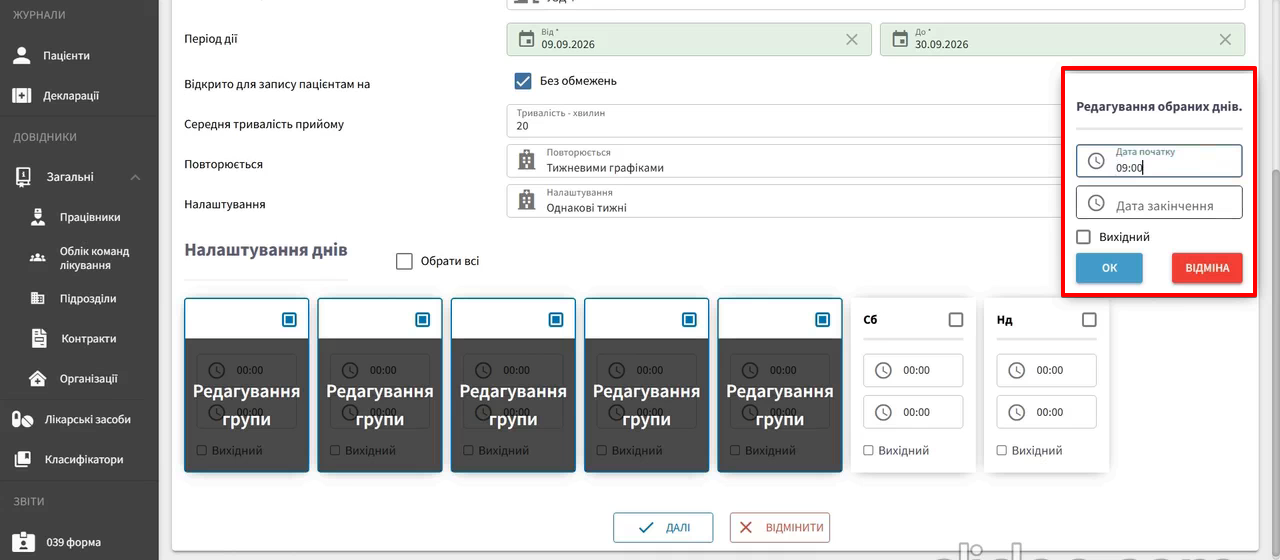Click clock icon of Нд end time
The width and height of the screenshot is (1280, 560).
pyautogui.click(x=1017, y=412)
